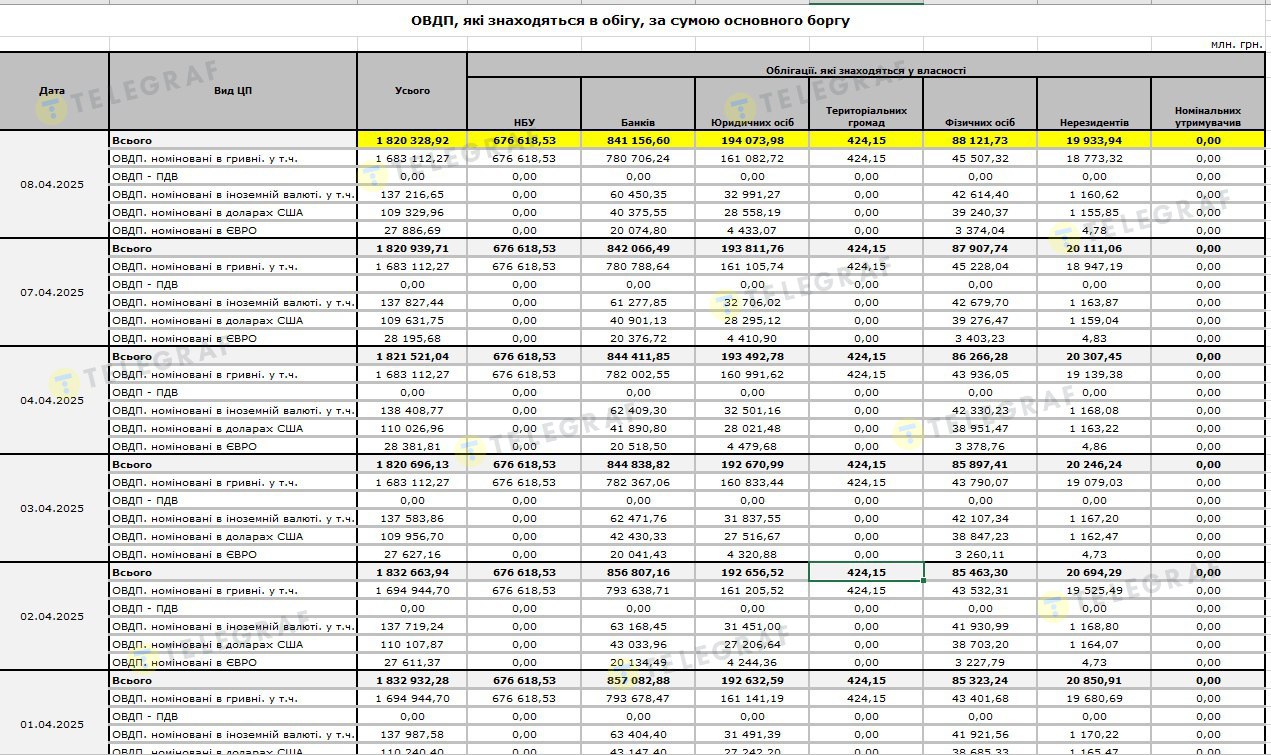1271x755 pixels.
Task: Click the date cell 03.04.2025
Action: click(x=54, y=509)
